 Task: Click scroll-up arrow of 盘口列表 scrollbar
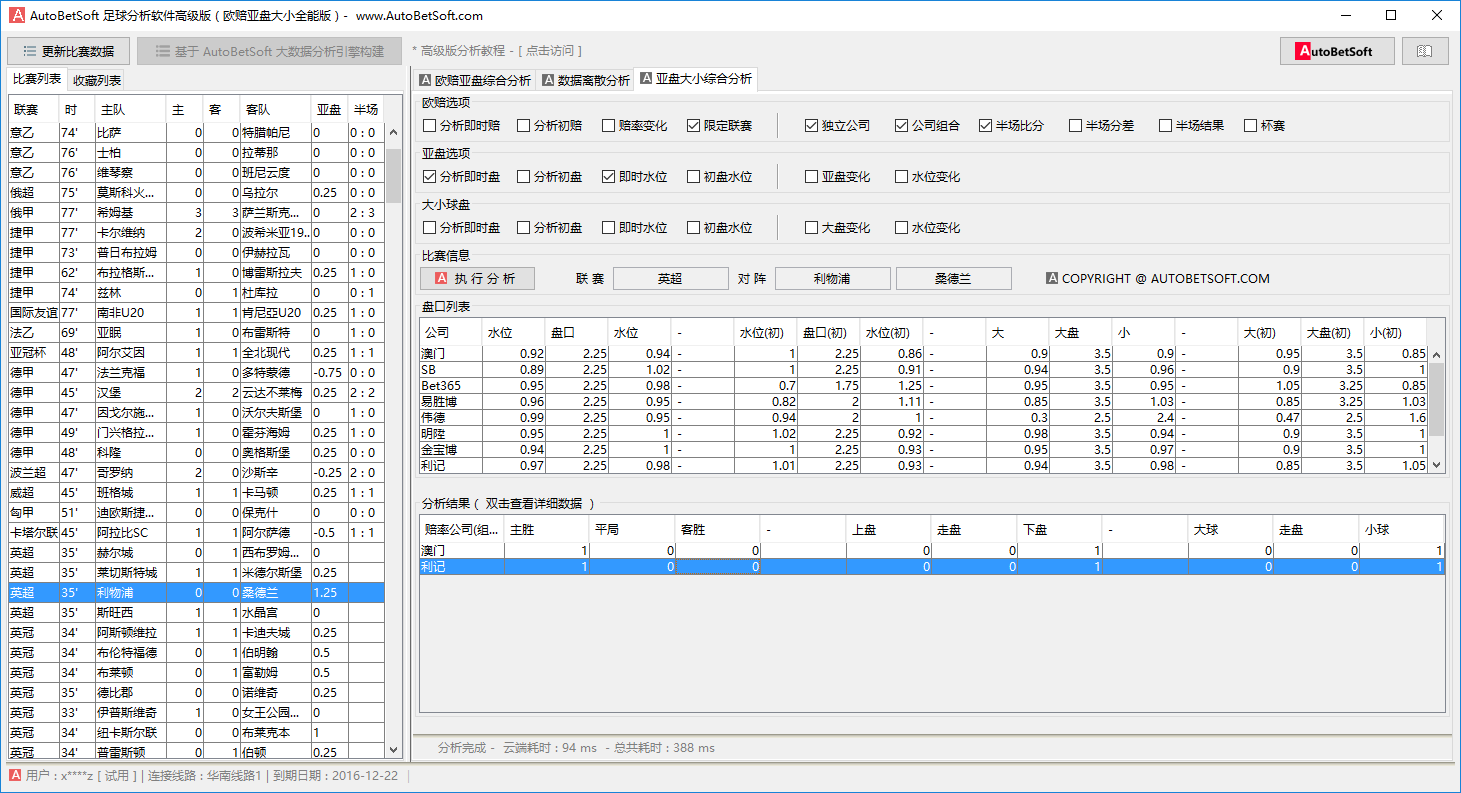[1437, 354]
